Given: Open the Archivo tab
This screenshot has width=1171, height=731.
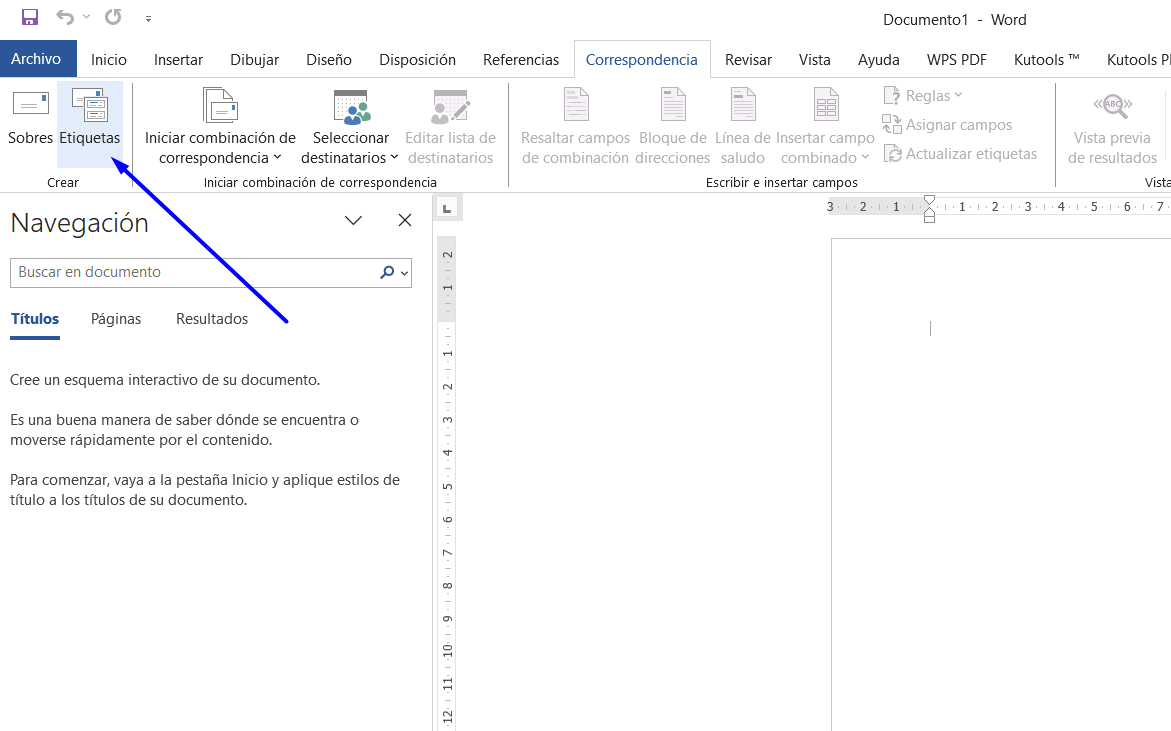Looking at the screenshot, I should [x=36, y=59].
